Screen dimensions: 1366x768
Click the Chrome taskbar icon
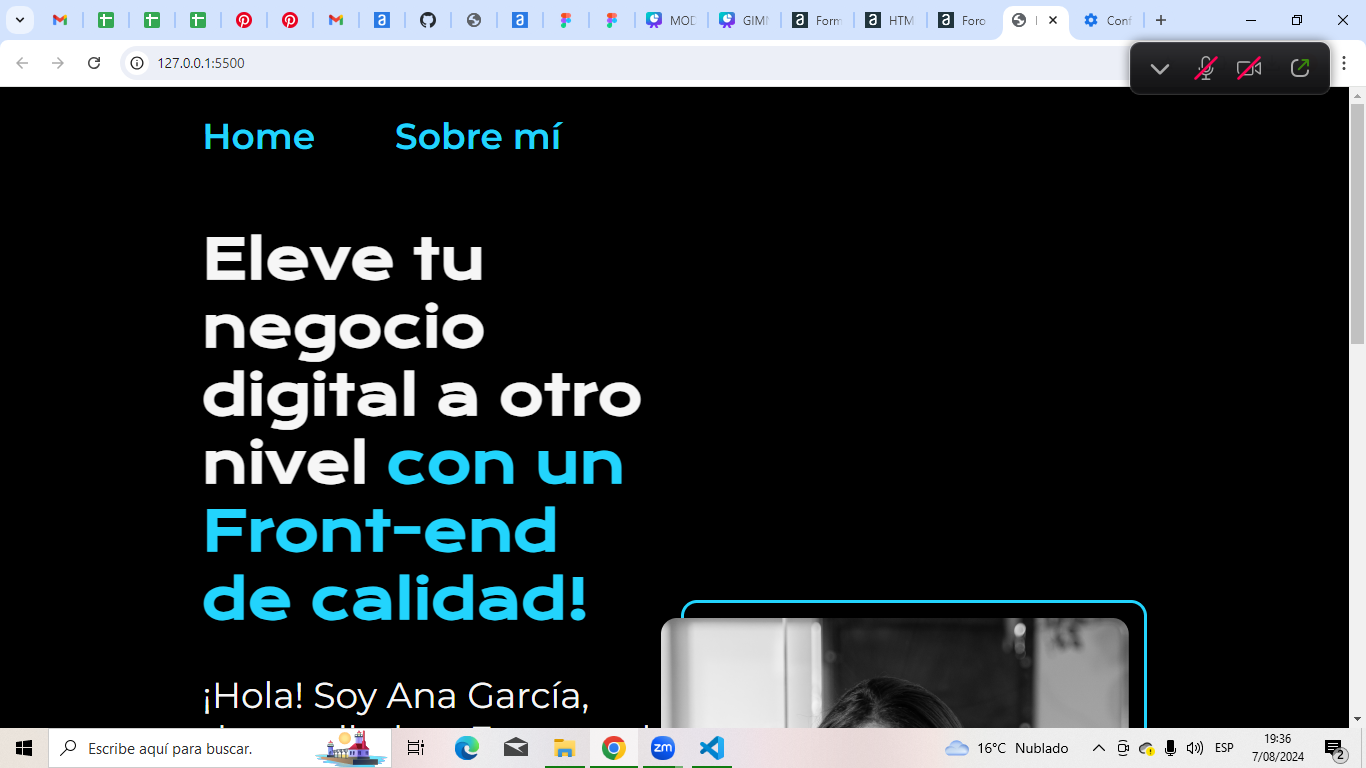click(x=614, y=748)
